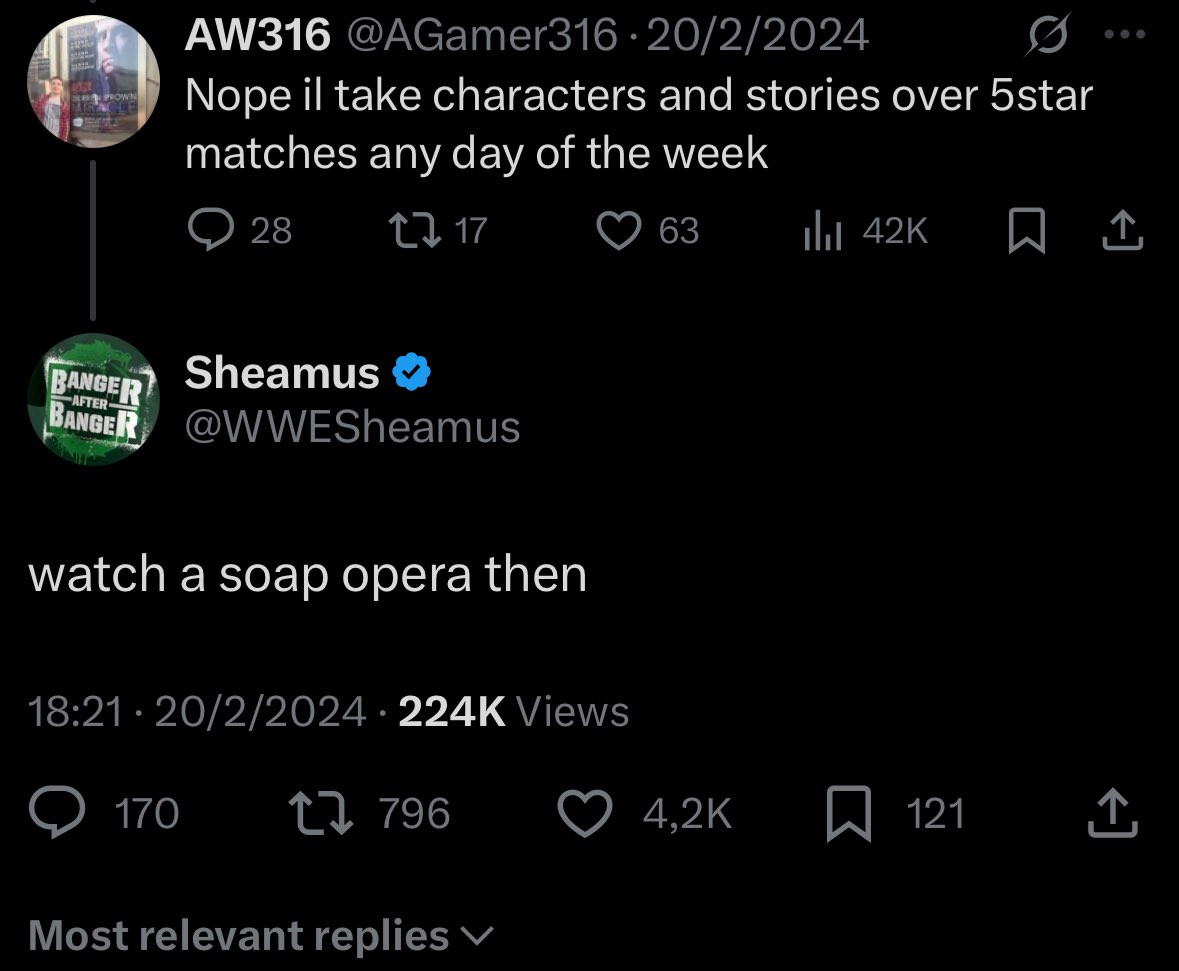The height and width of the screenshot is (971, 1179).
Task: Like AW316's tweet with heart icon
Action: (618, 231)
